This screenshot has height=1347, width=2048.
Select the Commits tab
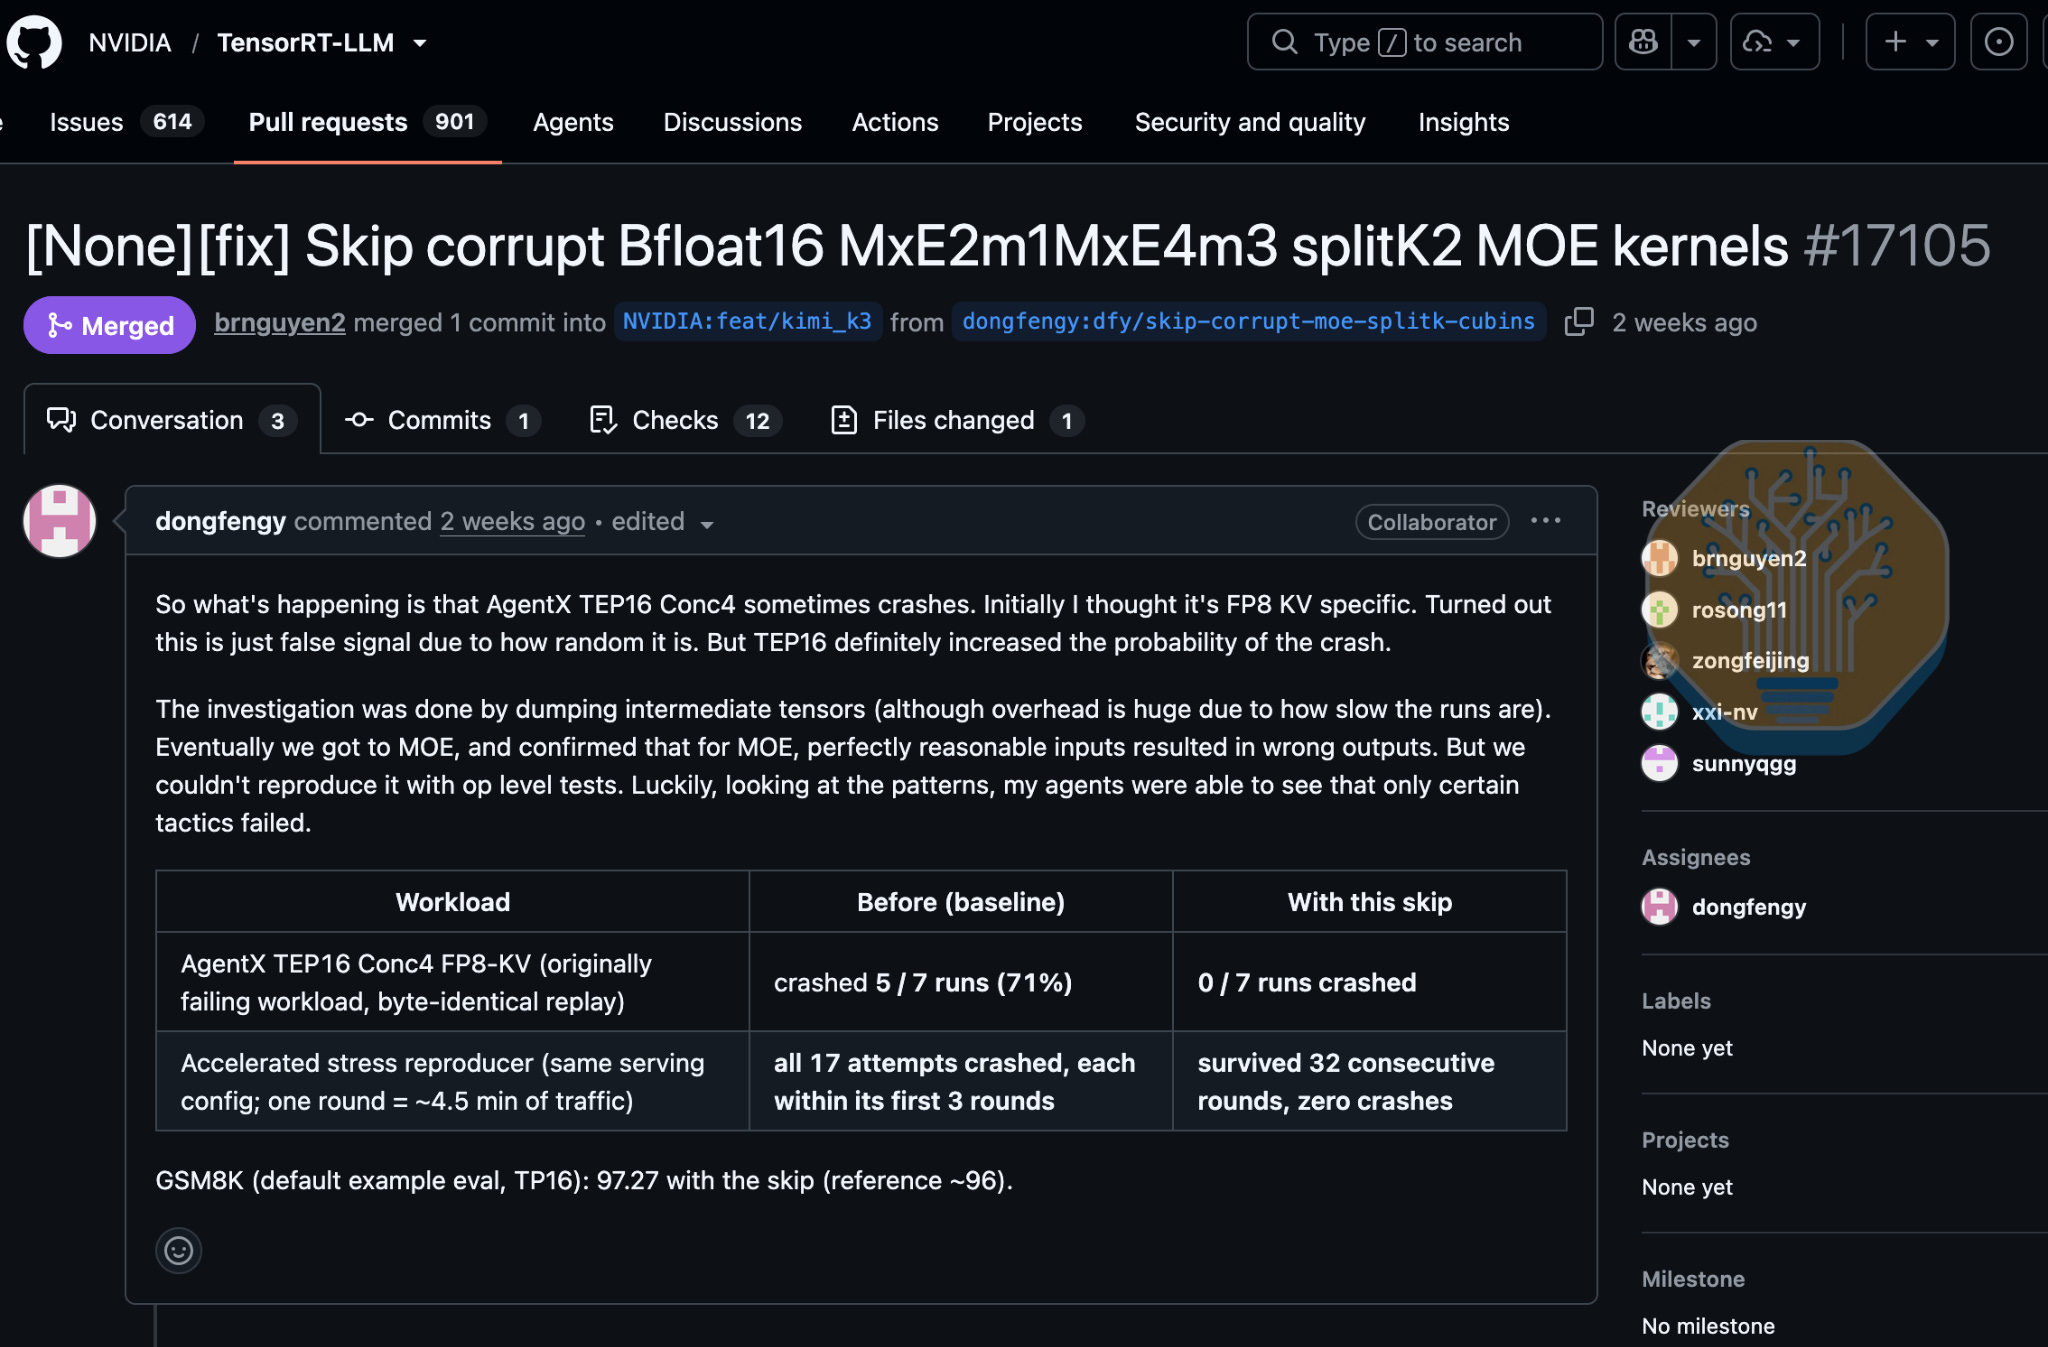pyautogui.click(x=442, y=420)
